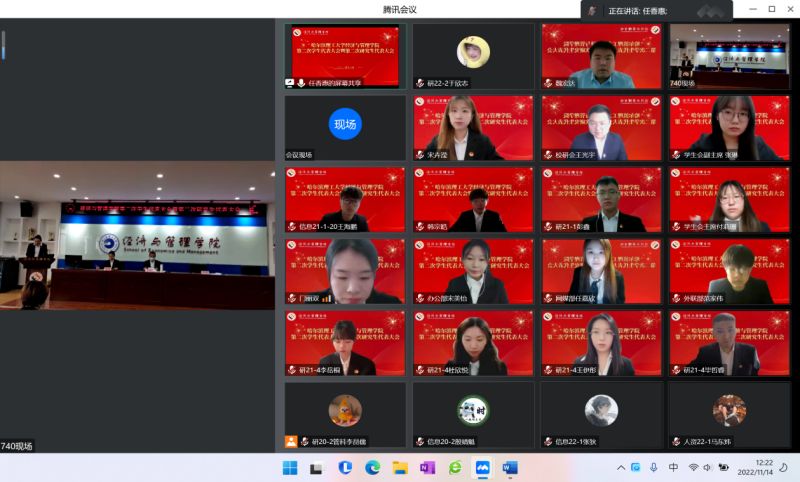Click the blue 现场 avatar circle
The height and width of the screenshot is (482, 800).
pos(345,124)
